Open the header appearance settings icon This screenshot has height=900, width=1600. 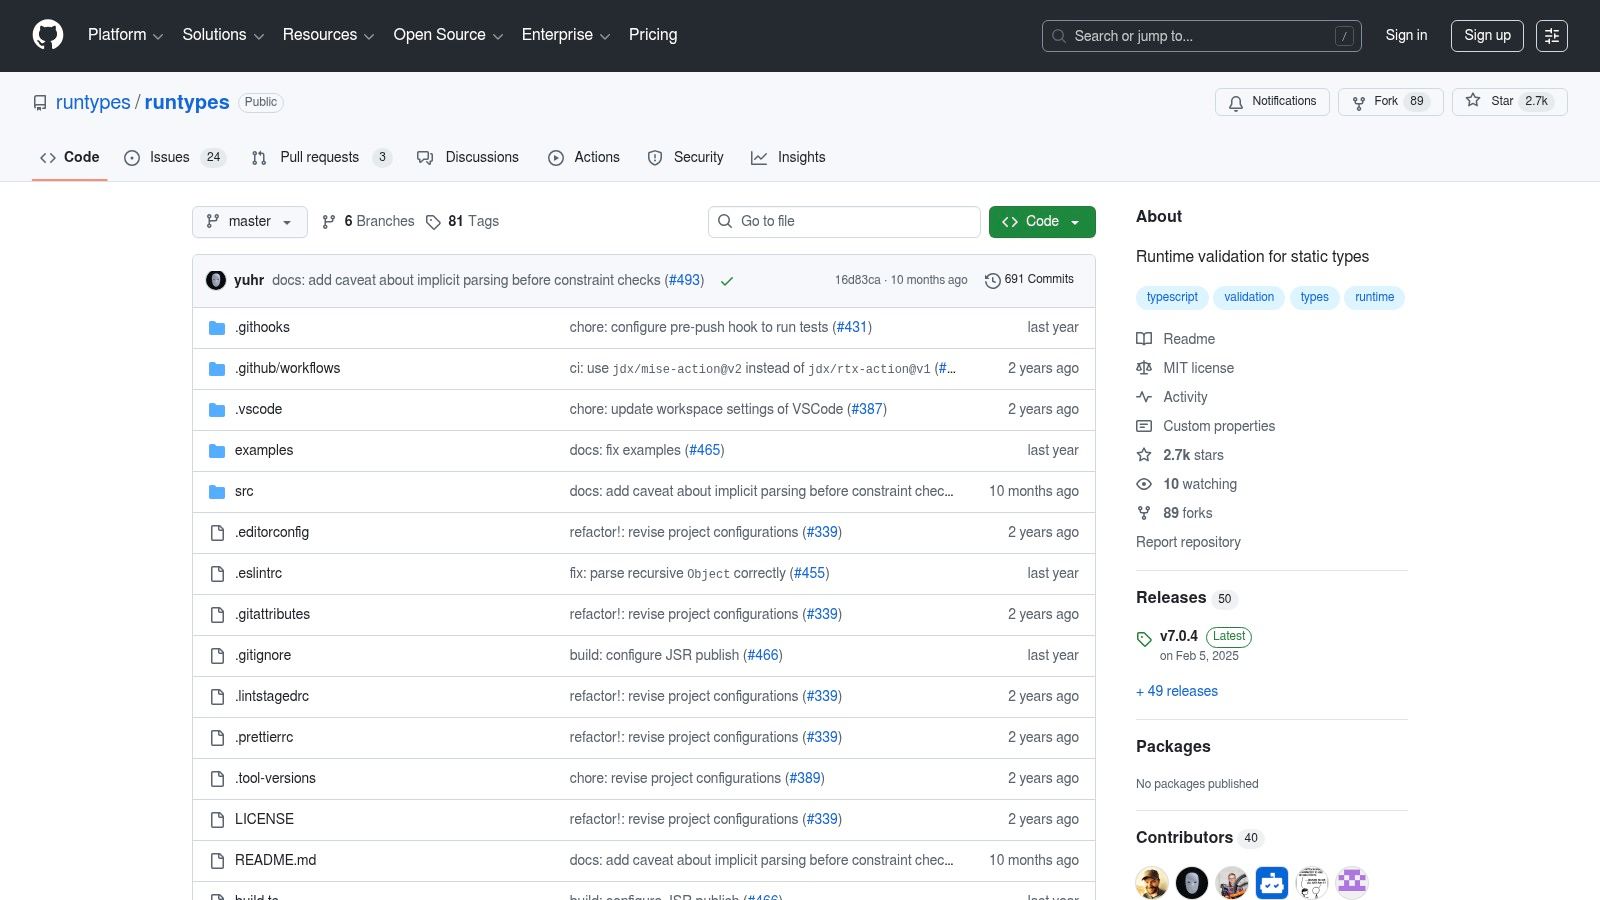[1551, 36]
